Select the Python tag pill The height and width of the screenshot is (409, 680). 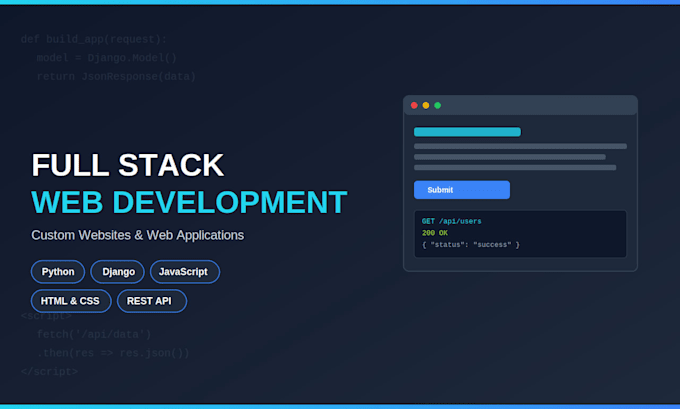point(58,272)
